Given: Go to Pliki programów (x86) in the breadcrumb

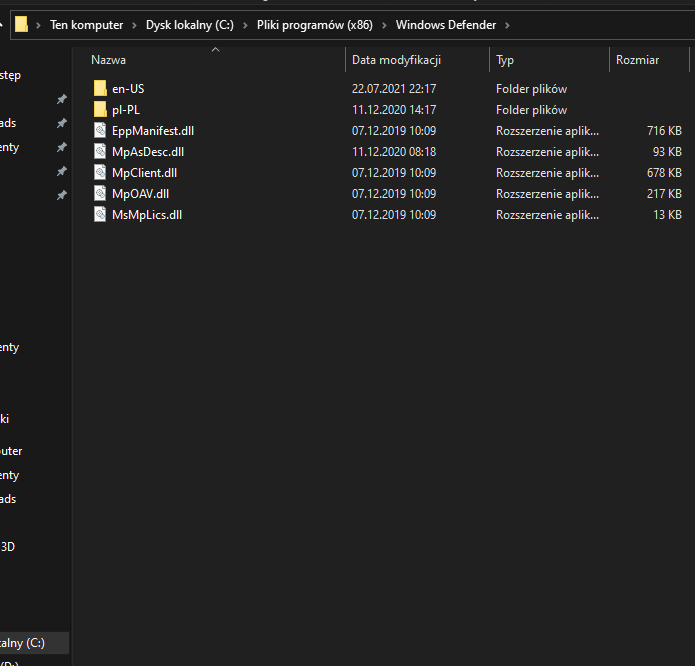Looking at the screenshot, I should pyautogui.click(x=315, y=25).
